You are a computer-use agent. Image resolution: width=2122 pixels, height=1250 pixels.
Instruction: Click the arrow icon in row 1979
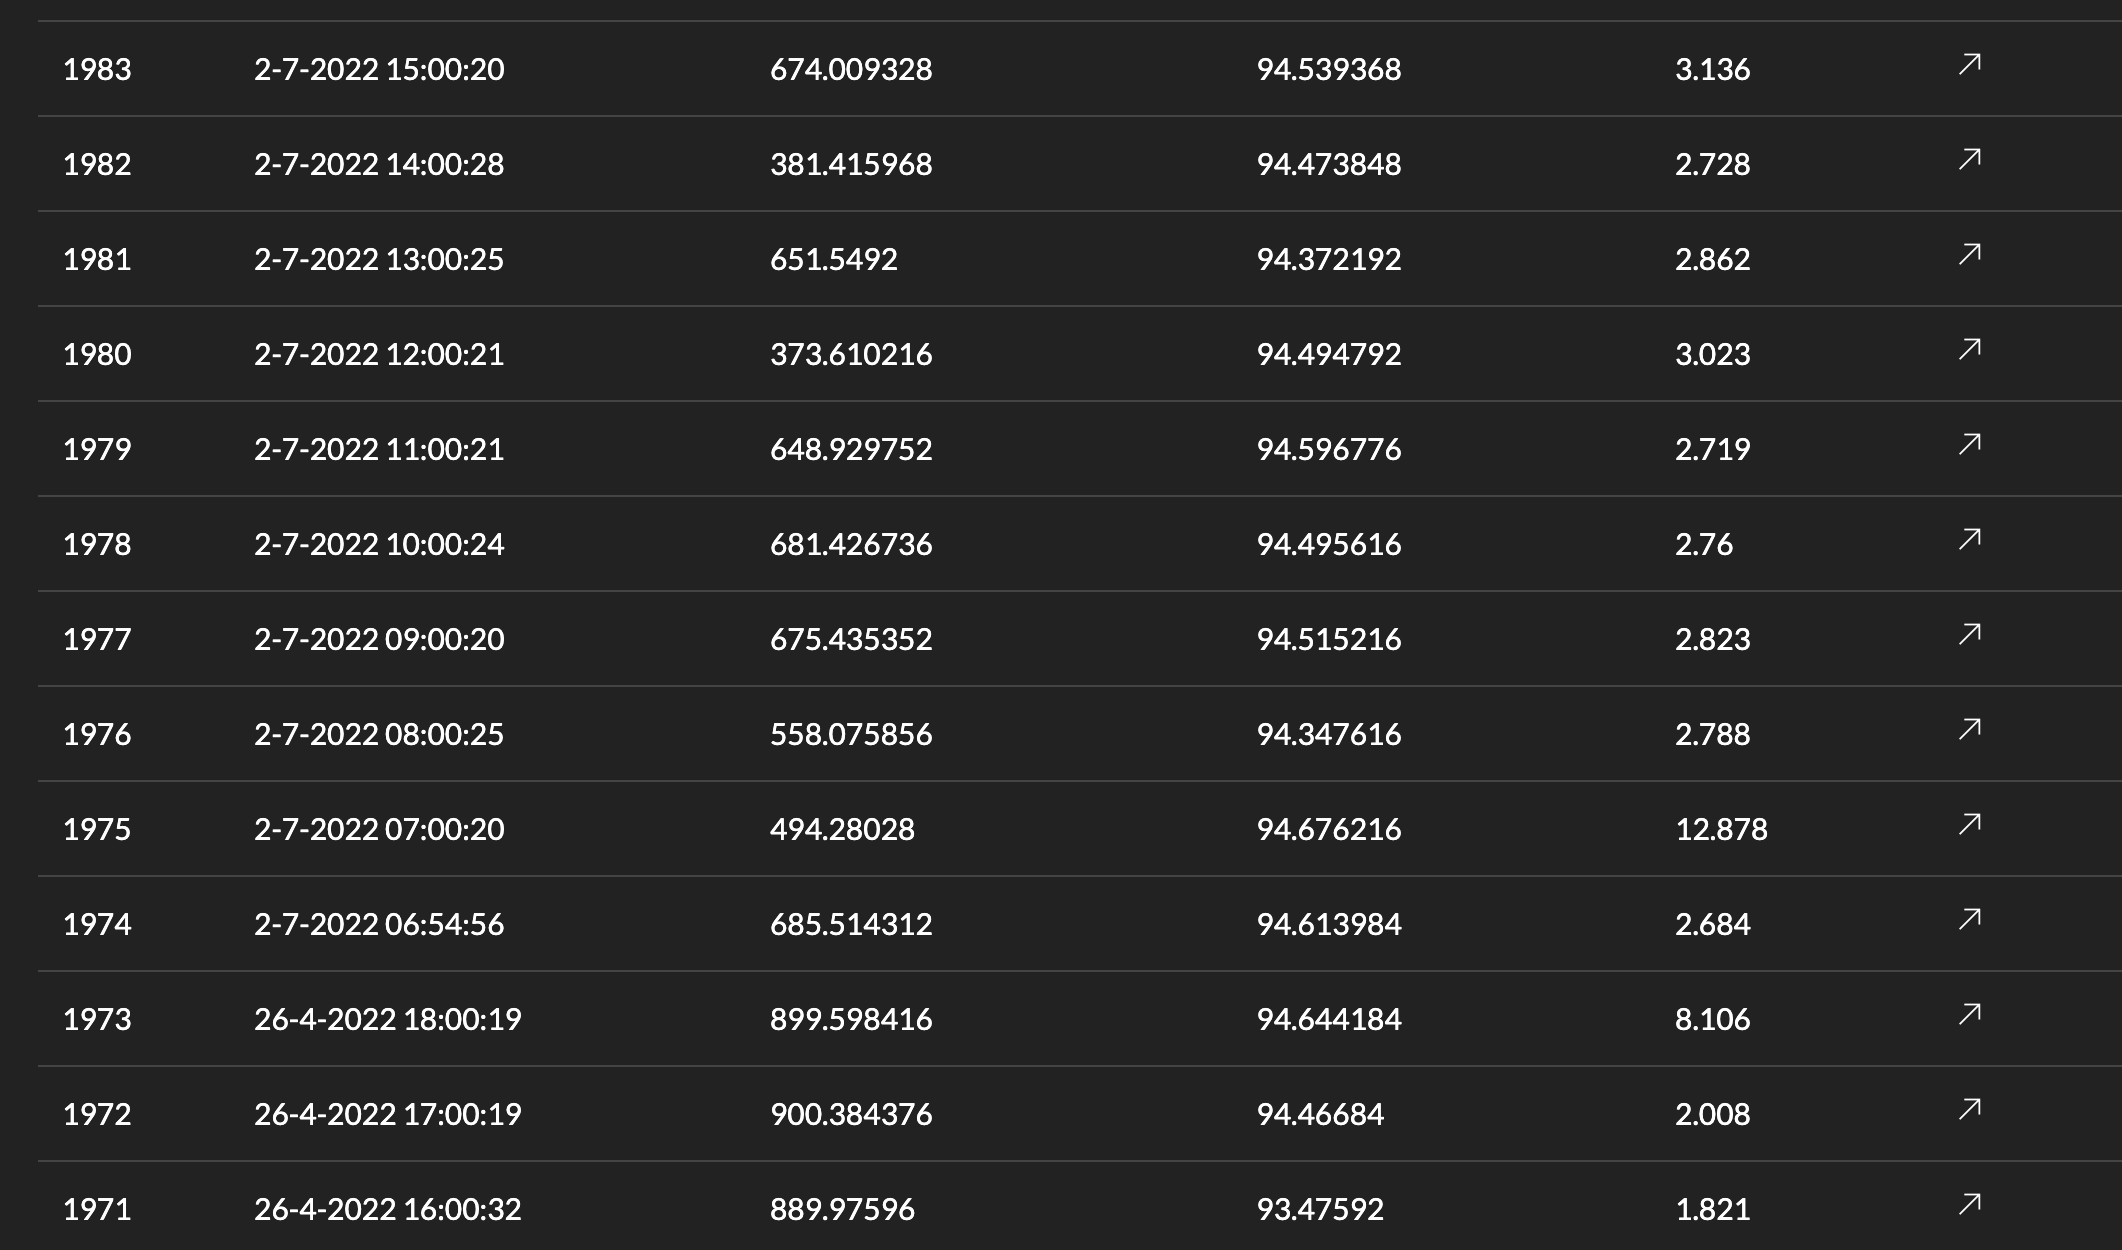[1969, 446]
